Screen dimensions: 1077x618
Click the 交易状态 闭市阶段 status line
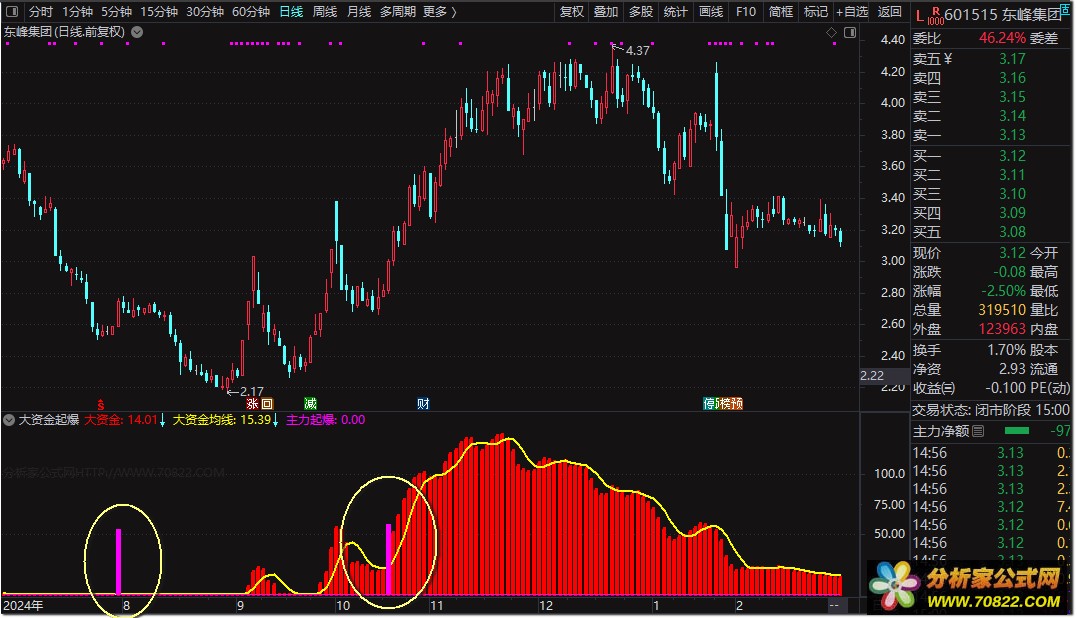[991, 411]
